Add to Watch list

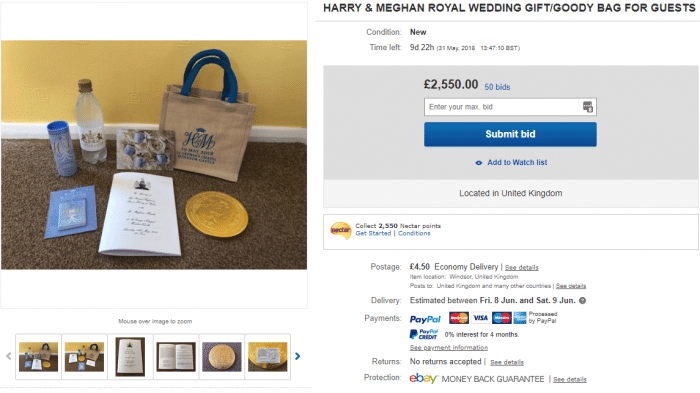click(x=517, y=163)
